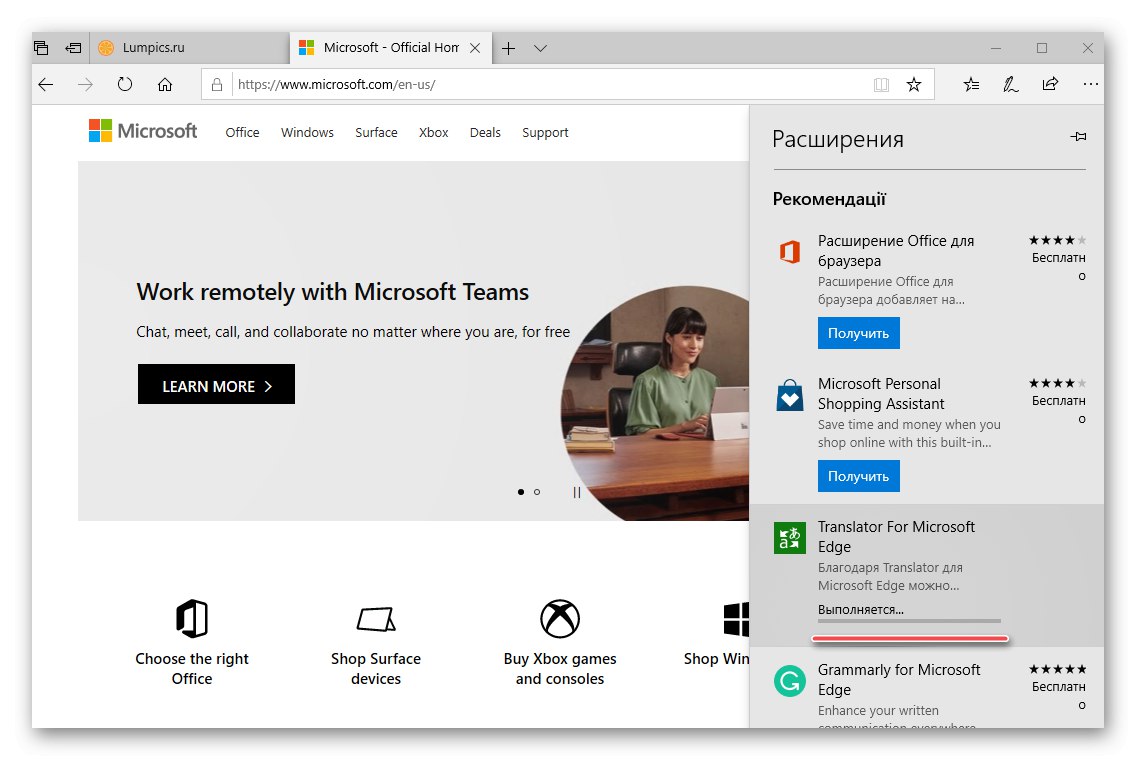
Task: Open the Hub favorites list icon
Action: click(x=970, y=85)
